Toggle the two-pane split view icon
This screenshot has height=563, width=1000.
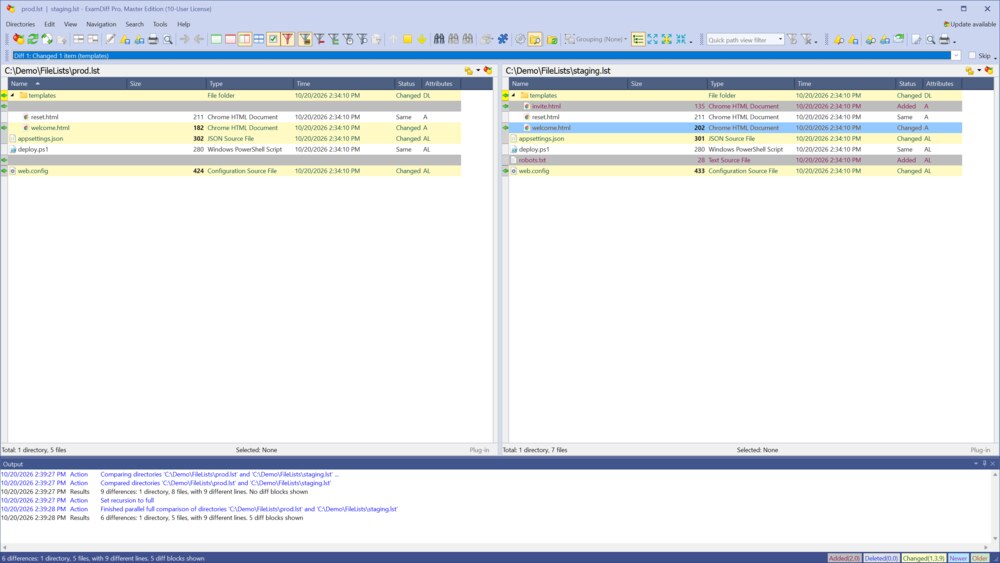tap(244, 40)
